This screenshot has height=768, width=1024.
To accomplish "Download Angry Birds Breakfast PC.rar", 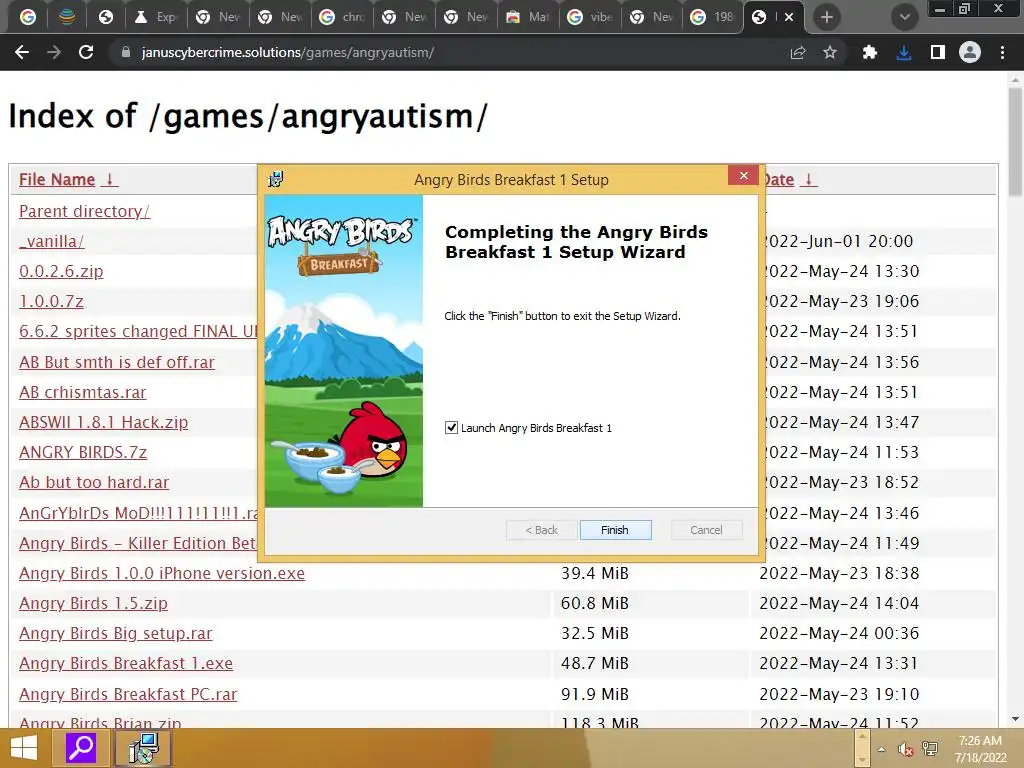I will [x=128, y=694].
